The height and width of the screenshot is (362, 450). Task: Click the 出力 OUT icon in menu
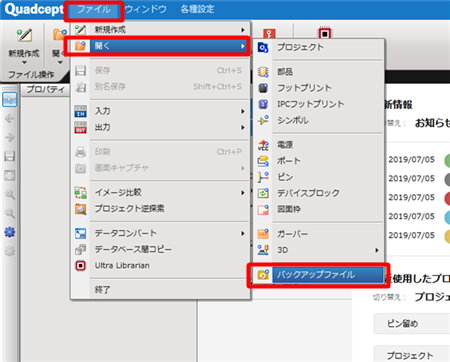(x=80, y=127)
